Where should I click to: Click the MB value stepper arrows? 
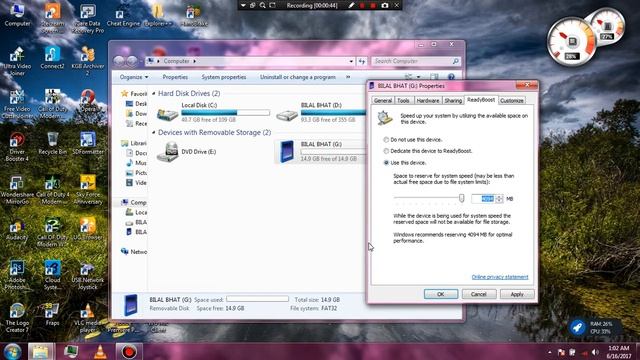tap(499, 199)
